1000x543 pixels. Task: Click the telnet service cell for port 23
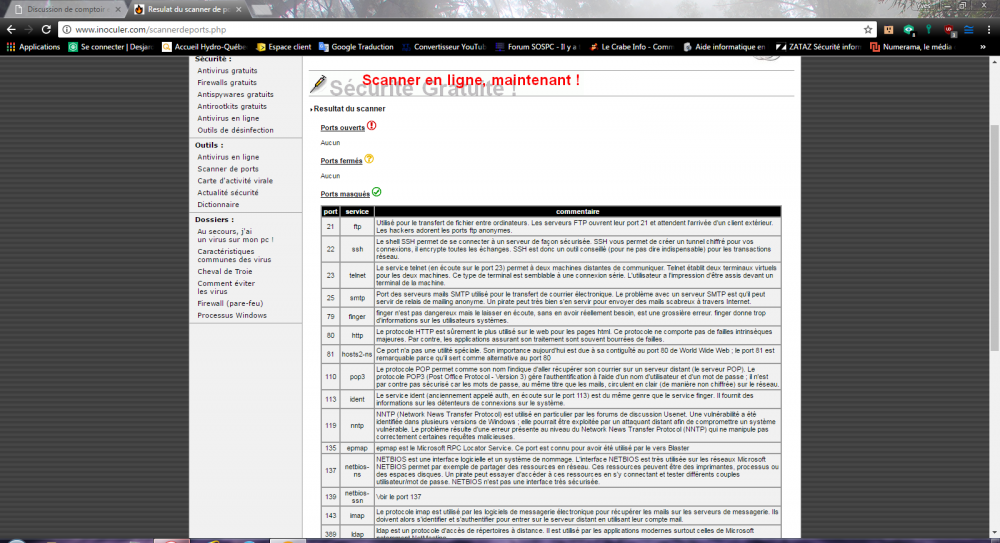coord(357,276)
